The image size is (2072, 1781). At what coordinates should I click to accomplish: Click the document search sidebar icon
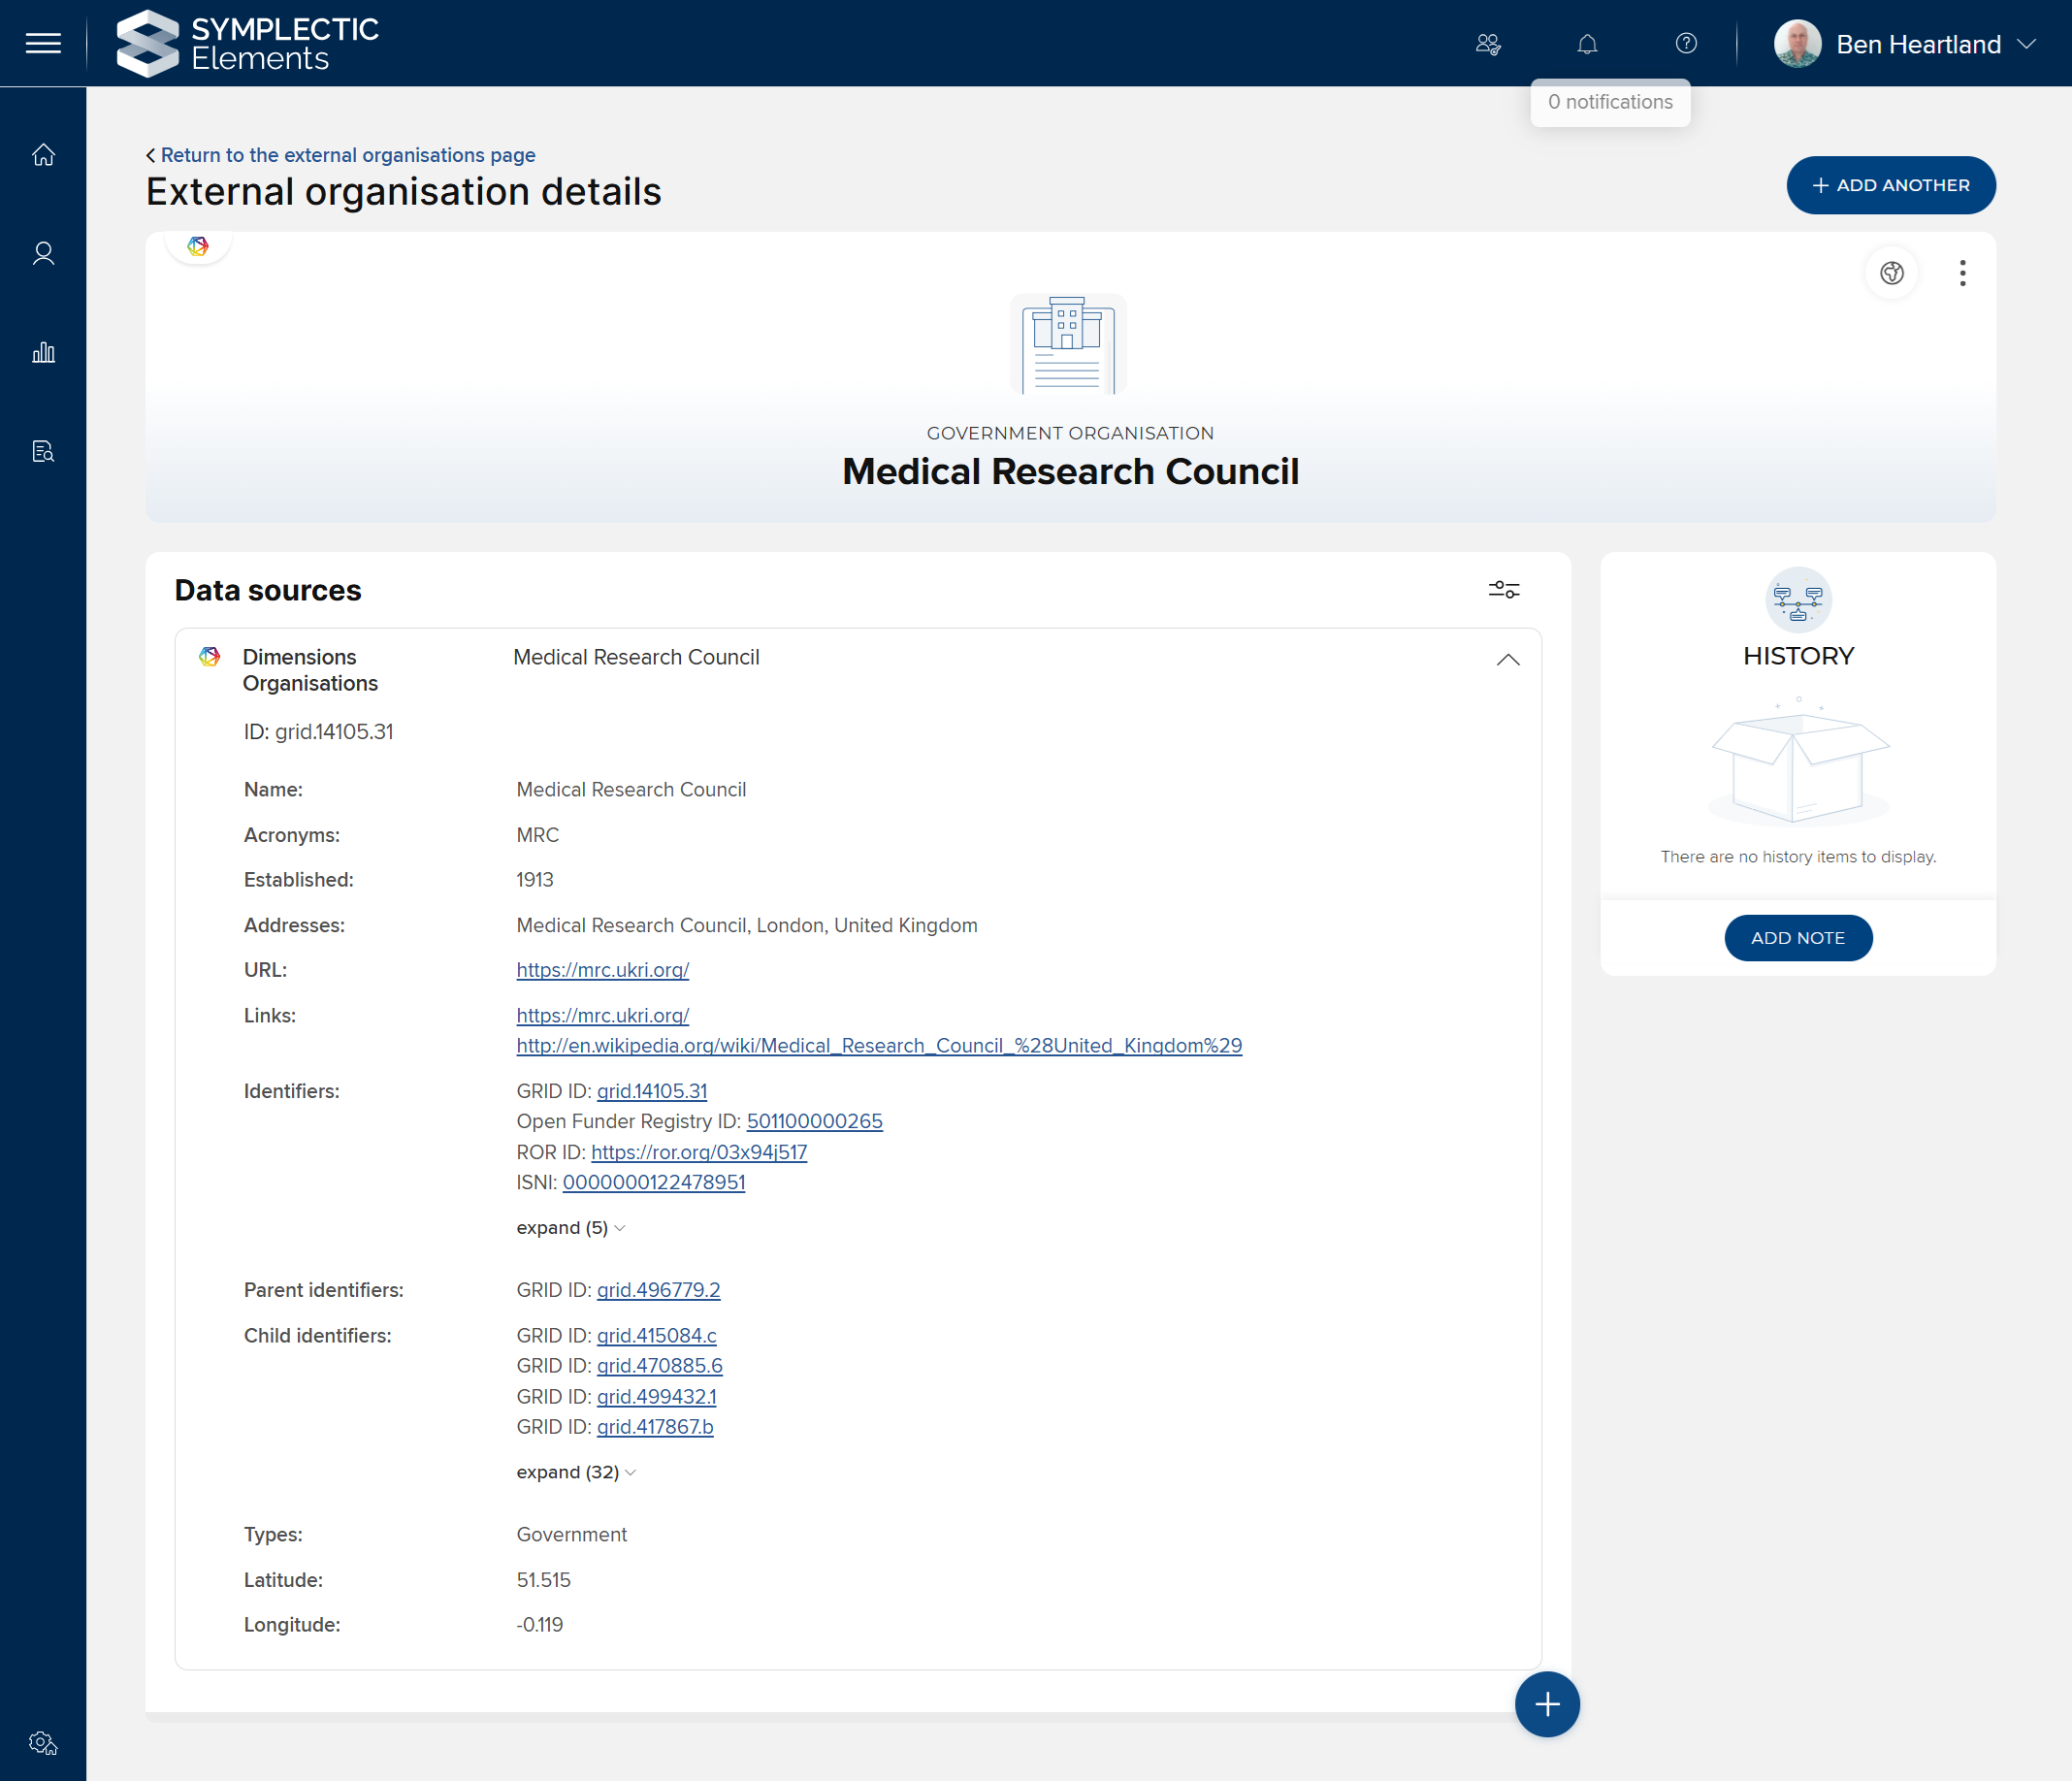[43, 451]
